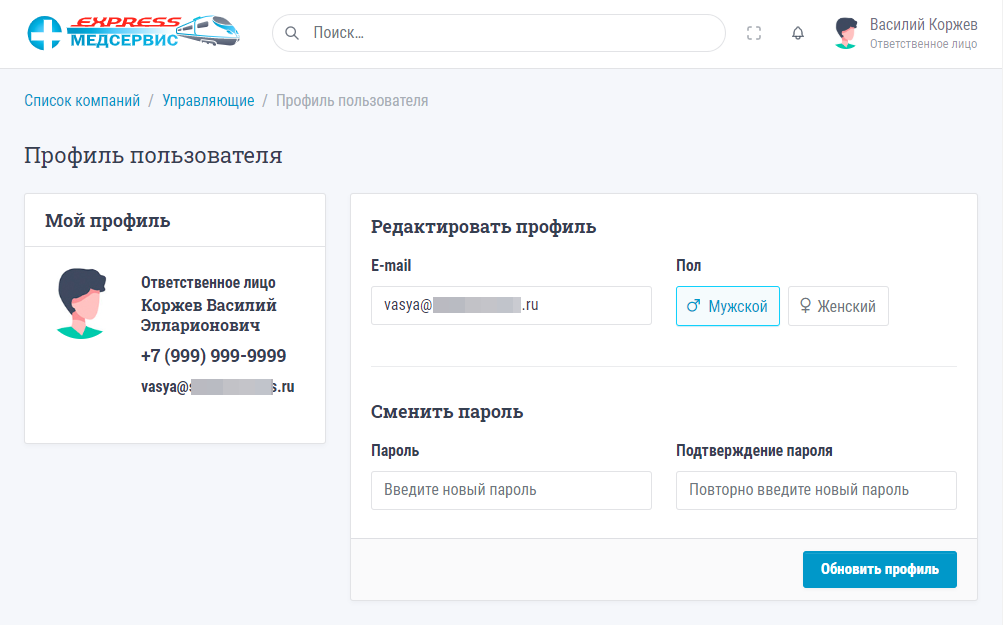Click user avatar in header
Image resolution: width=1003 pixels, height=625 pixels.
click(x=846, y=33)
